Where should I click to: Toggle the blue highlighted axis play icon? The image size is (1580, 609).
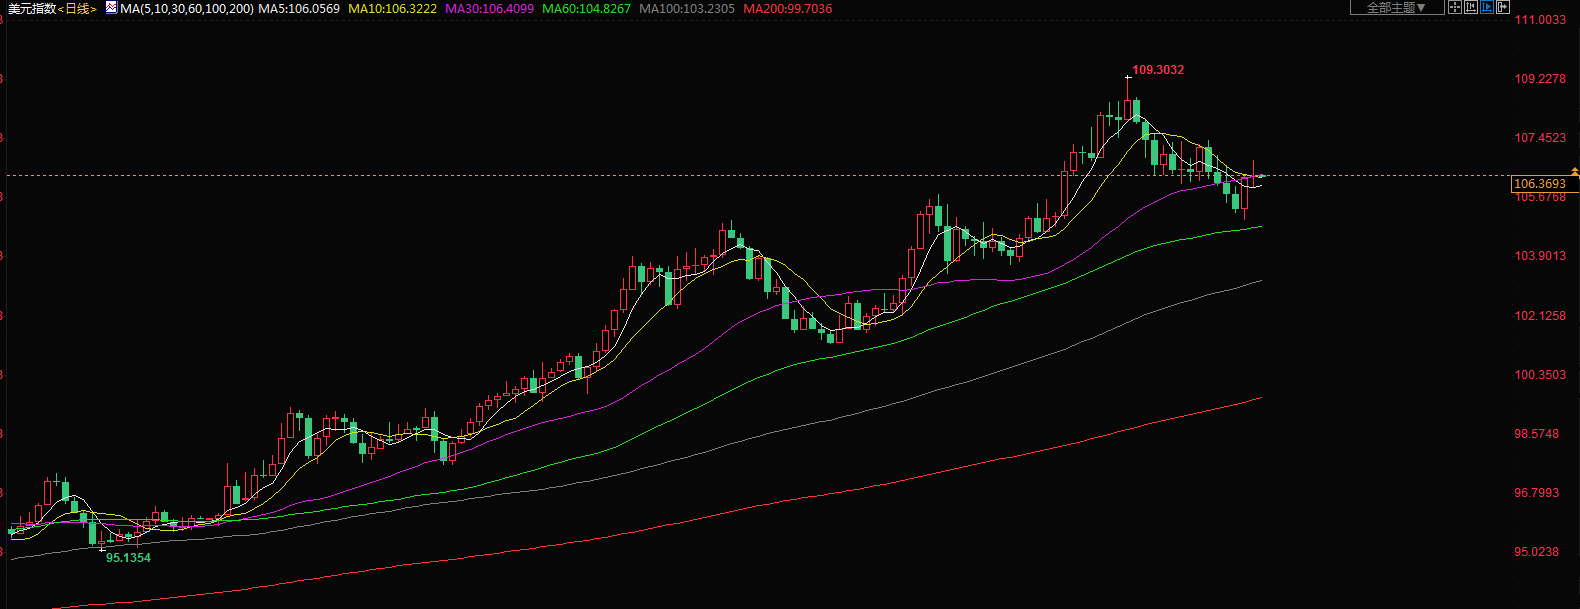click(1487, 7)
